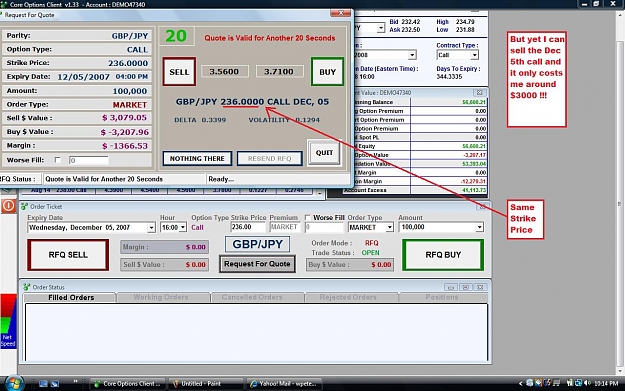Switch to the Filled Orders tab
Image resolution: width=625 pixels, height=391 pixels.
point(71,297)
